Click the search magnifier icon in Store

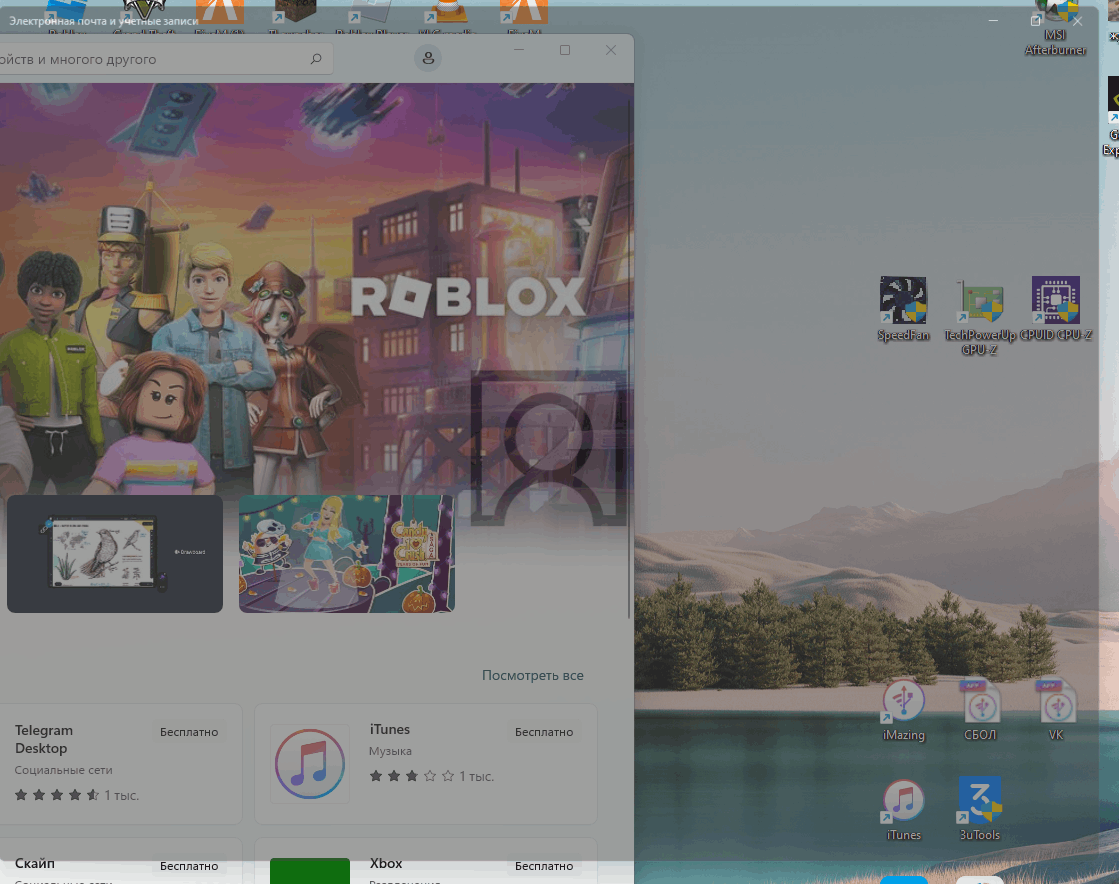click(x=316, y=59)
